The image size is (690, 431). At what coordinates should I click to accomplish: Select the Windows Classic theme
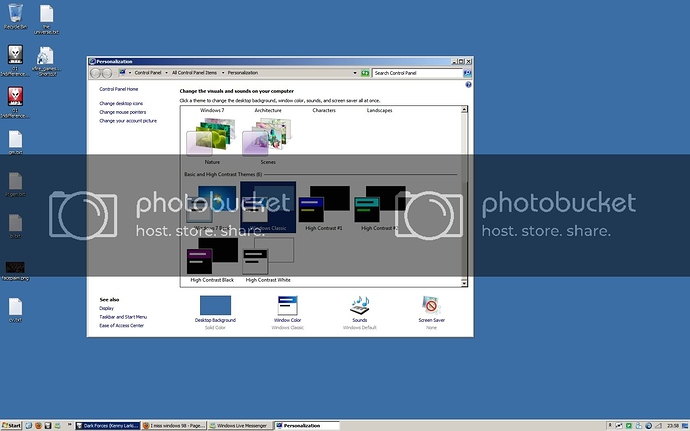(x=268, y=207)
